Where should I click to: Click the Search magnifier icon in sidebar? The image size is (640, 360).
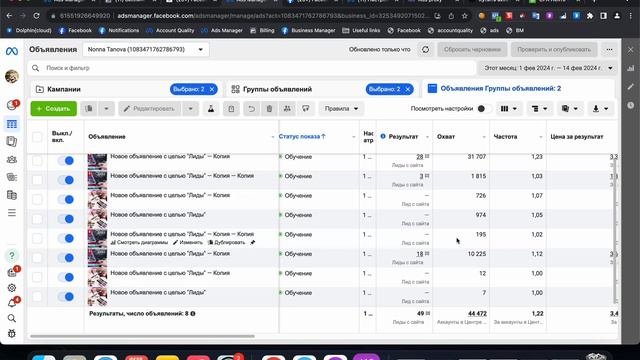click(11, 318)
